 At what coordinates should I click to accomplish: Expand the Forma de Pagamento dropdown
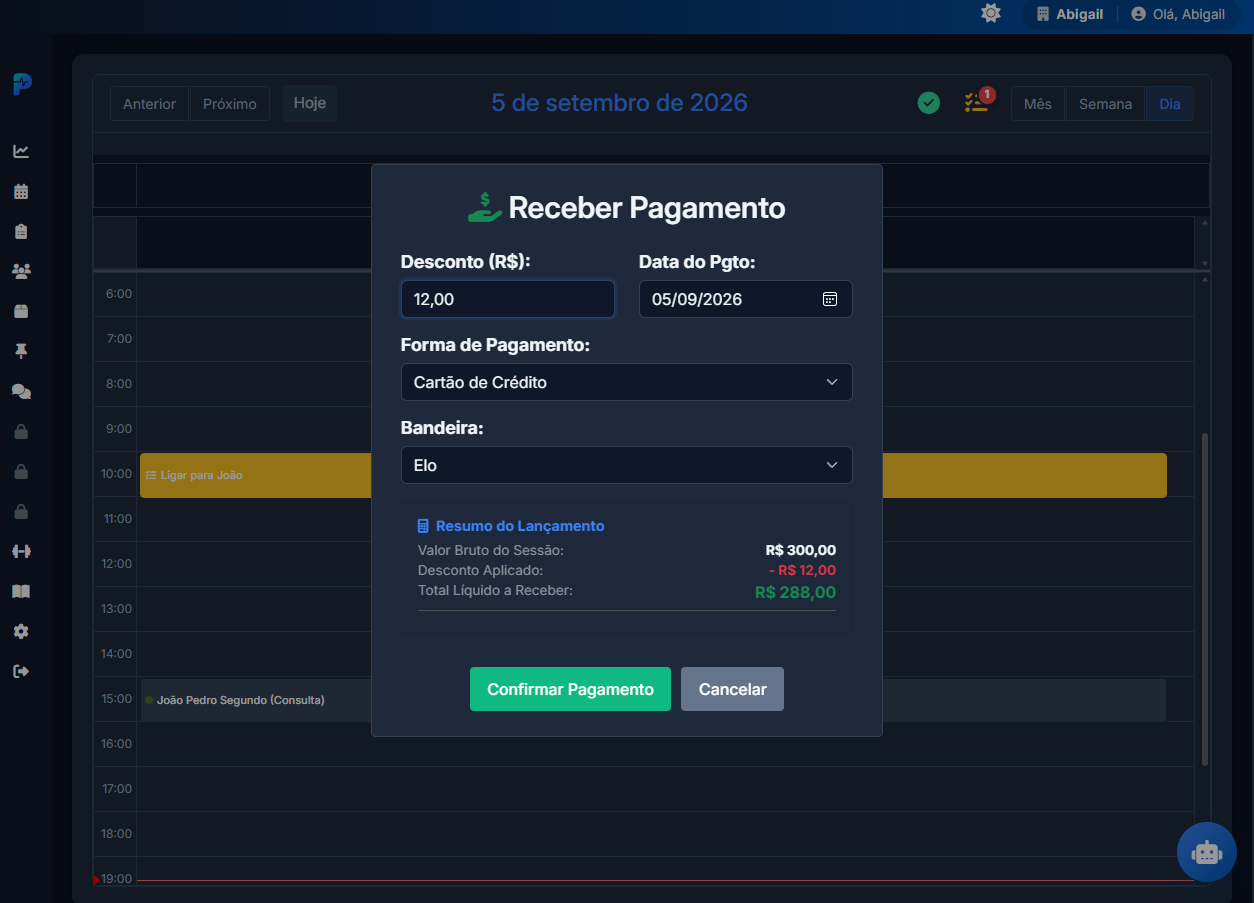tap(626, 382)
